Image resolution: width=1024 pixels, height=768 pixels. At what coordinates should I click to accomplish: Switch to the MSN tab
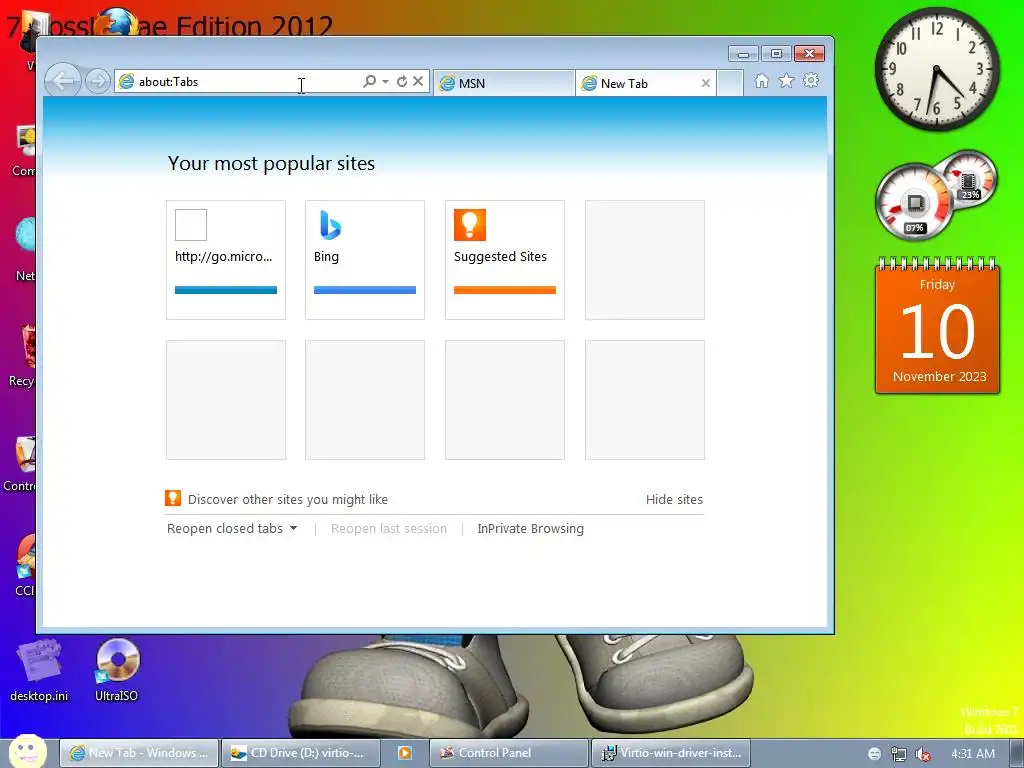[503, 84]
